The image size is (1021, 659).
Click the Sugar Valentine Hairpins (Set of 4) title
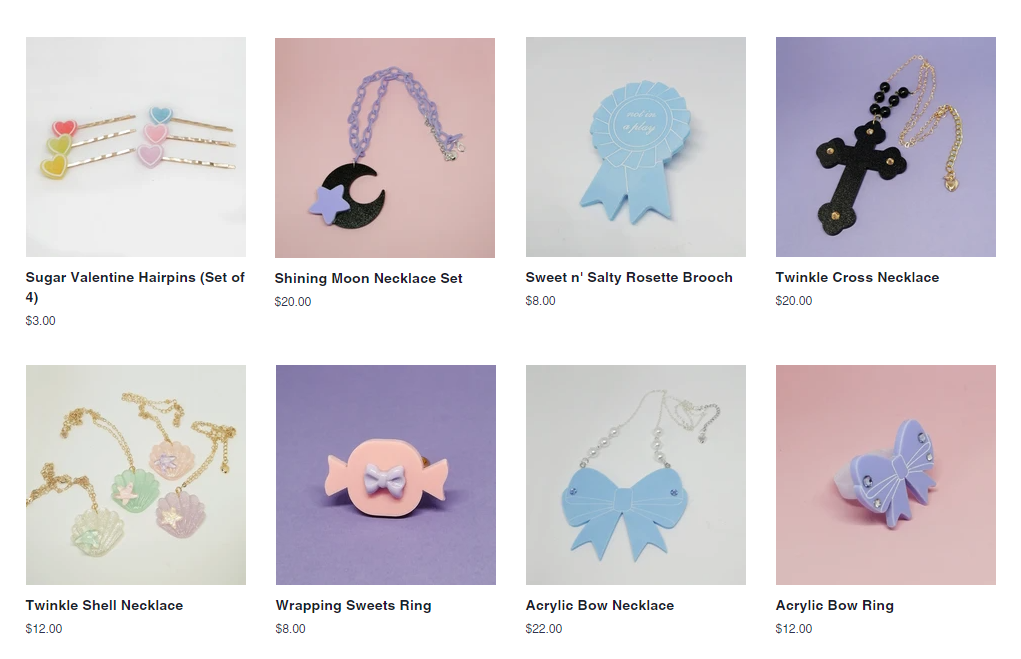(135, 287)
